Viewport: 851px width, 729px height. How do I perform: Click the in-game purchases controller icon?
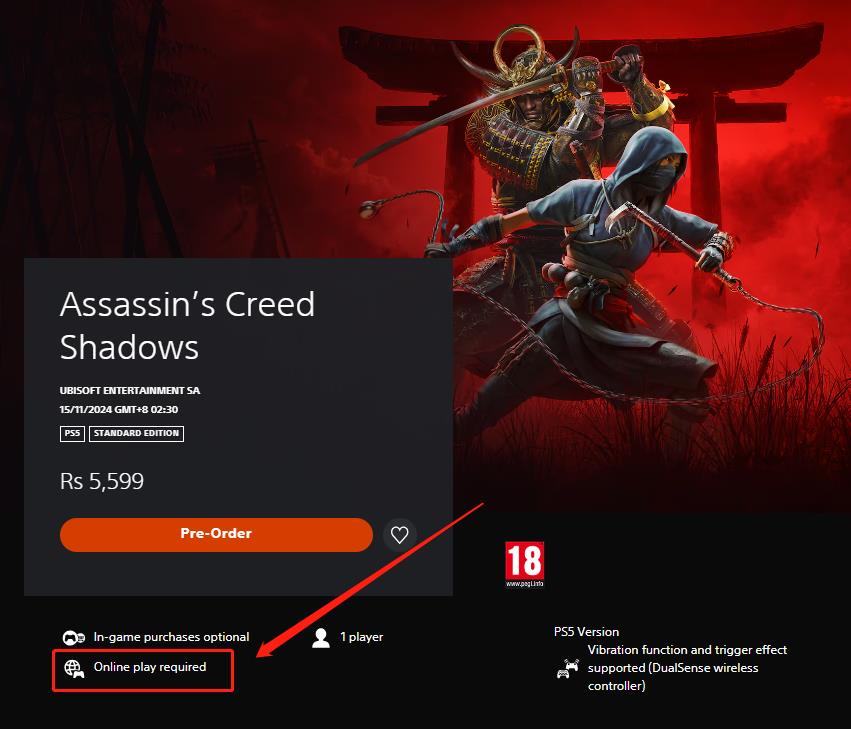click(x=74, y=637)
